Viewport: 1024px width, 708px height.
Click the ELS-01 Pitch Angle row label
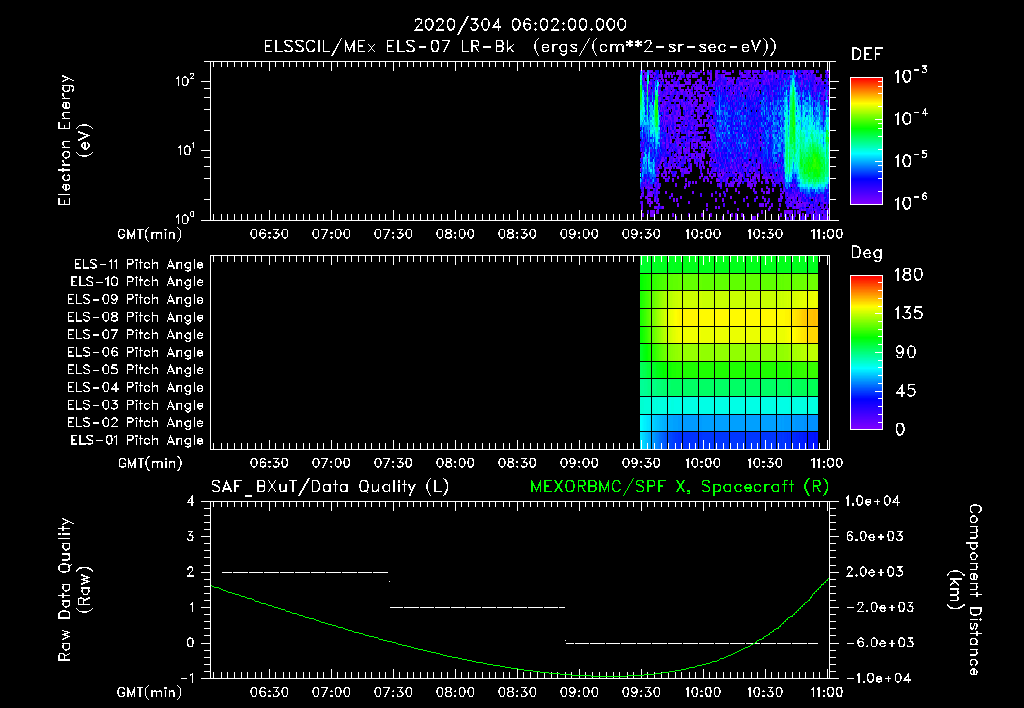137,440
